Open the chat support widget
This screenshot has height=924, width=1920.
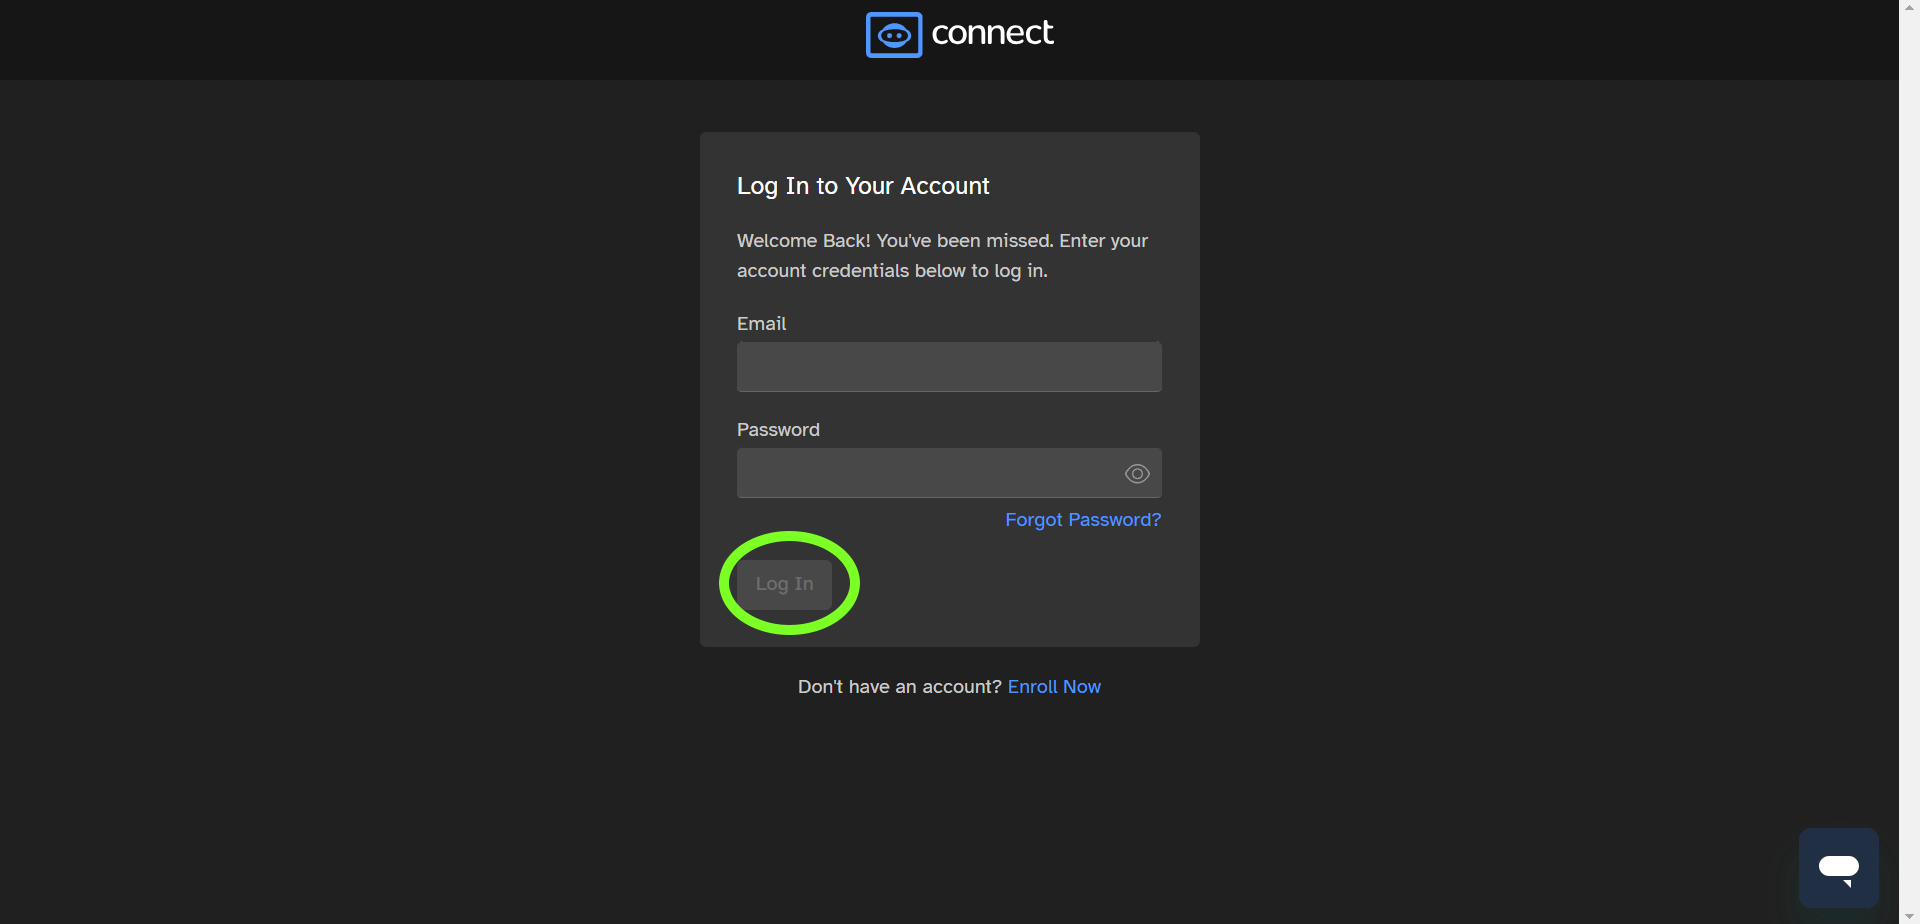1838,867
